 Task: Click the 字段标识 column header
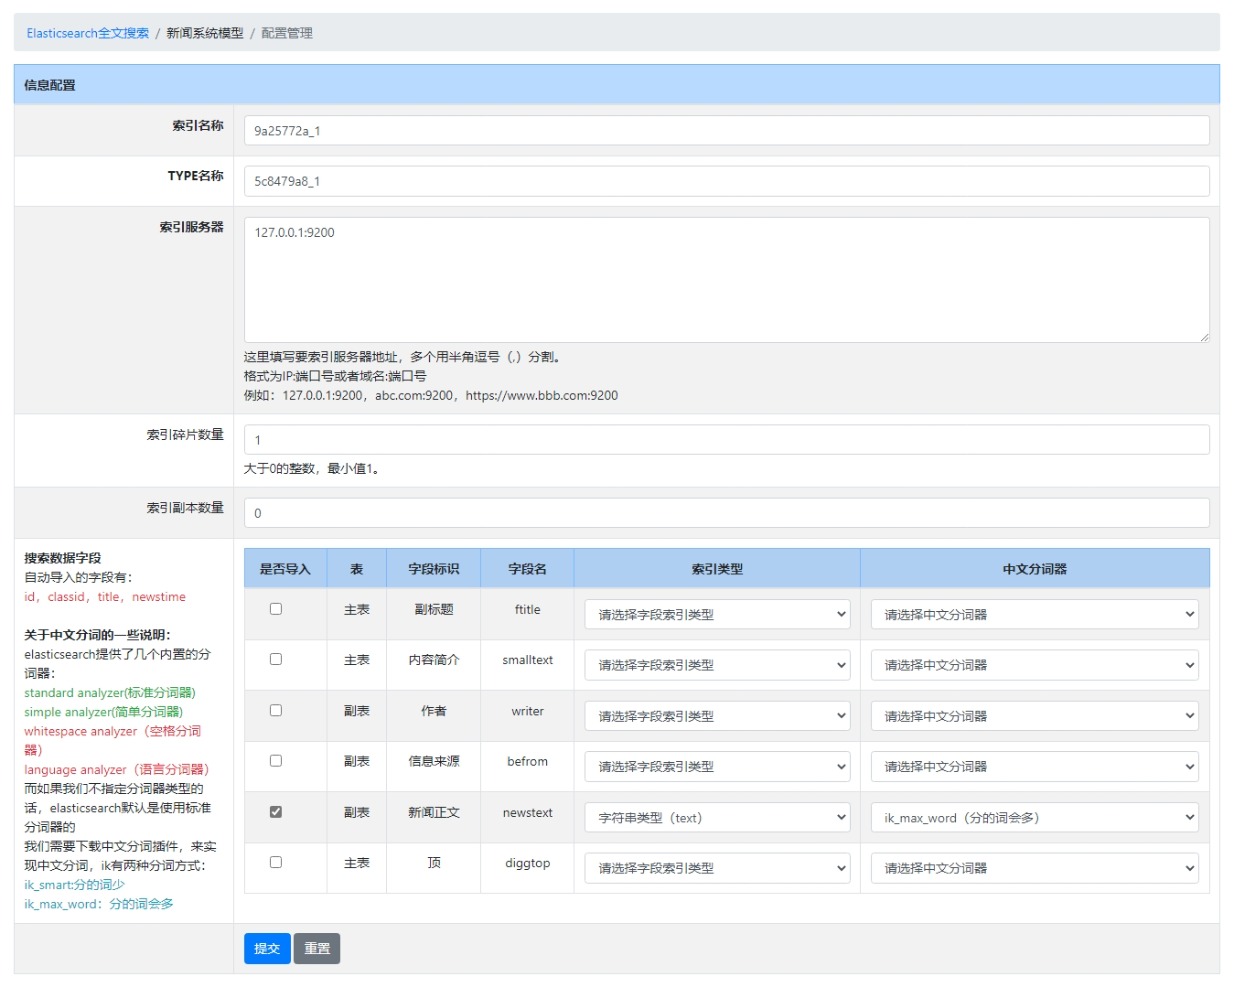tap(434, 569)
